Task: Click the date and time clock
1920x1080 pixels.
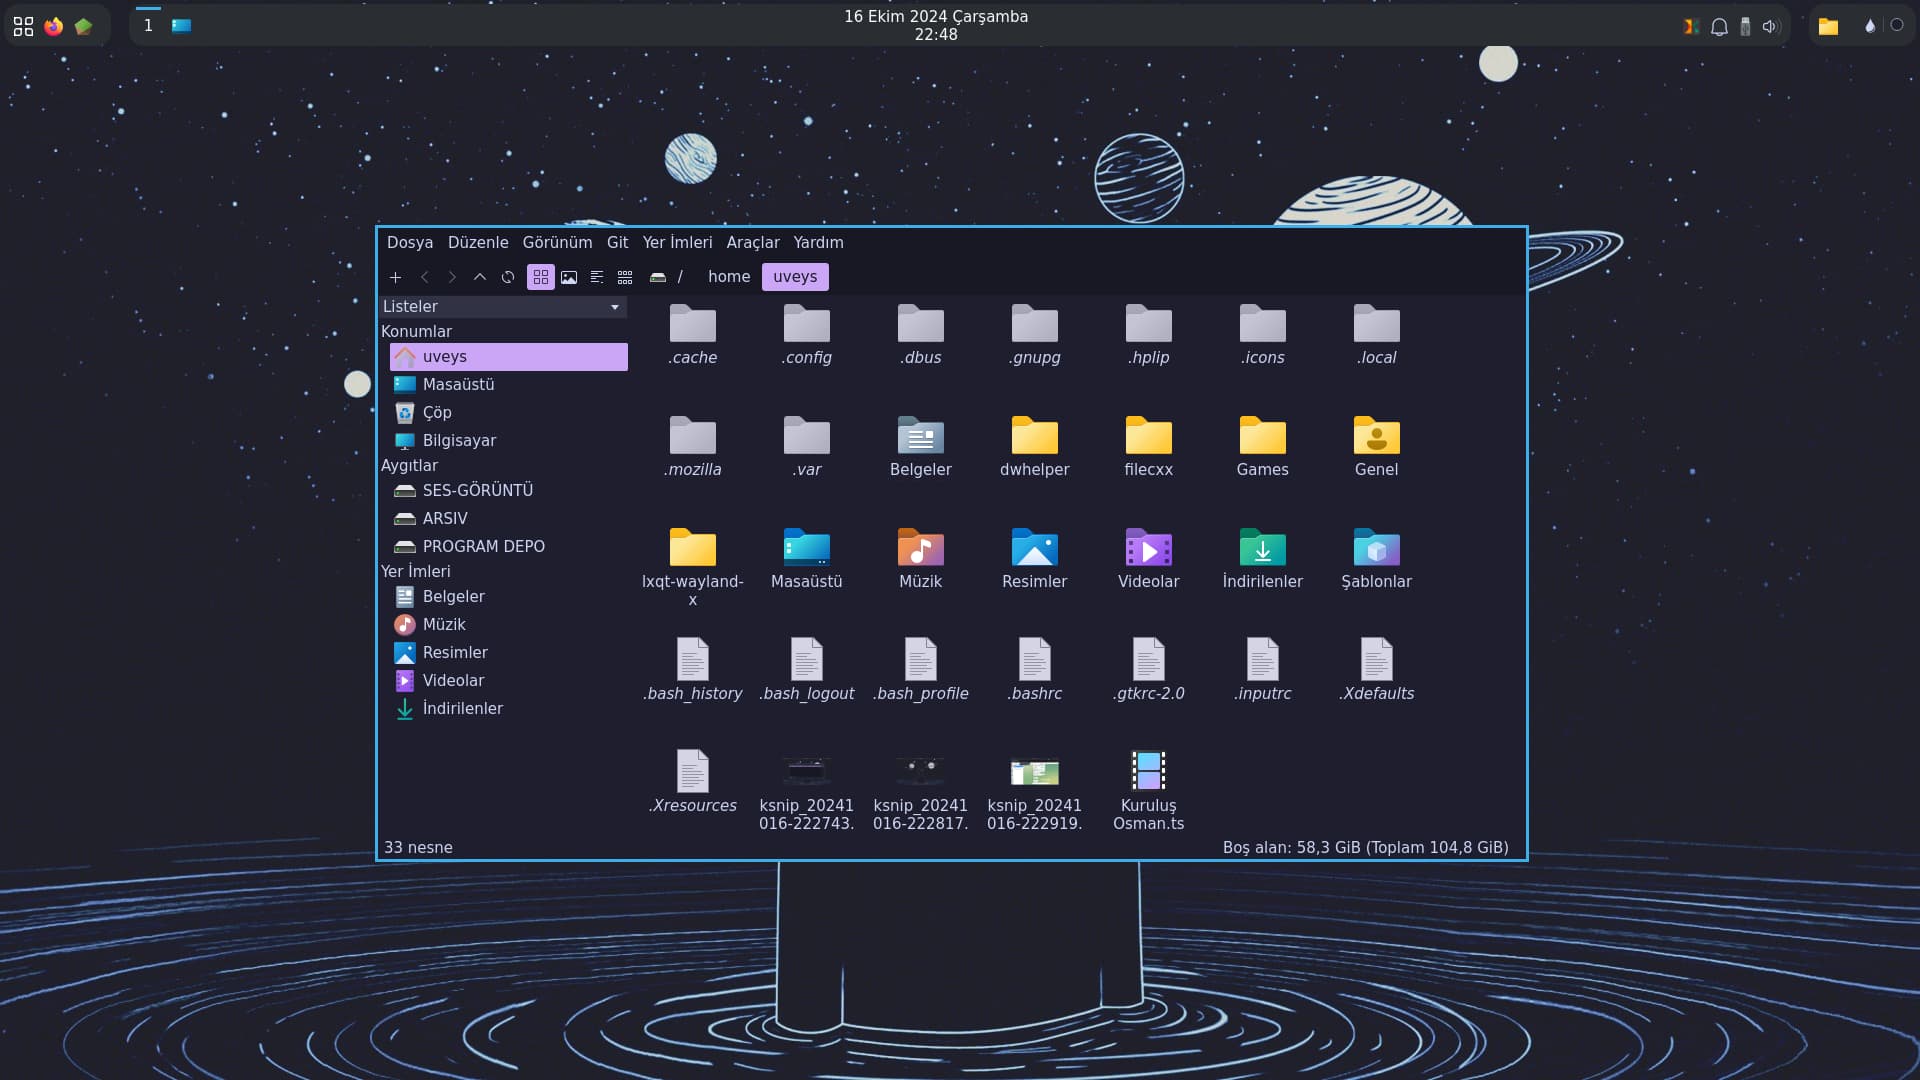Action: 936,25
